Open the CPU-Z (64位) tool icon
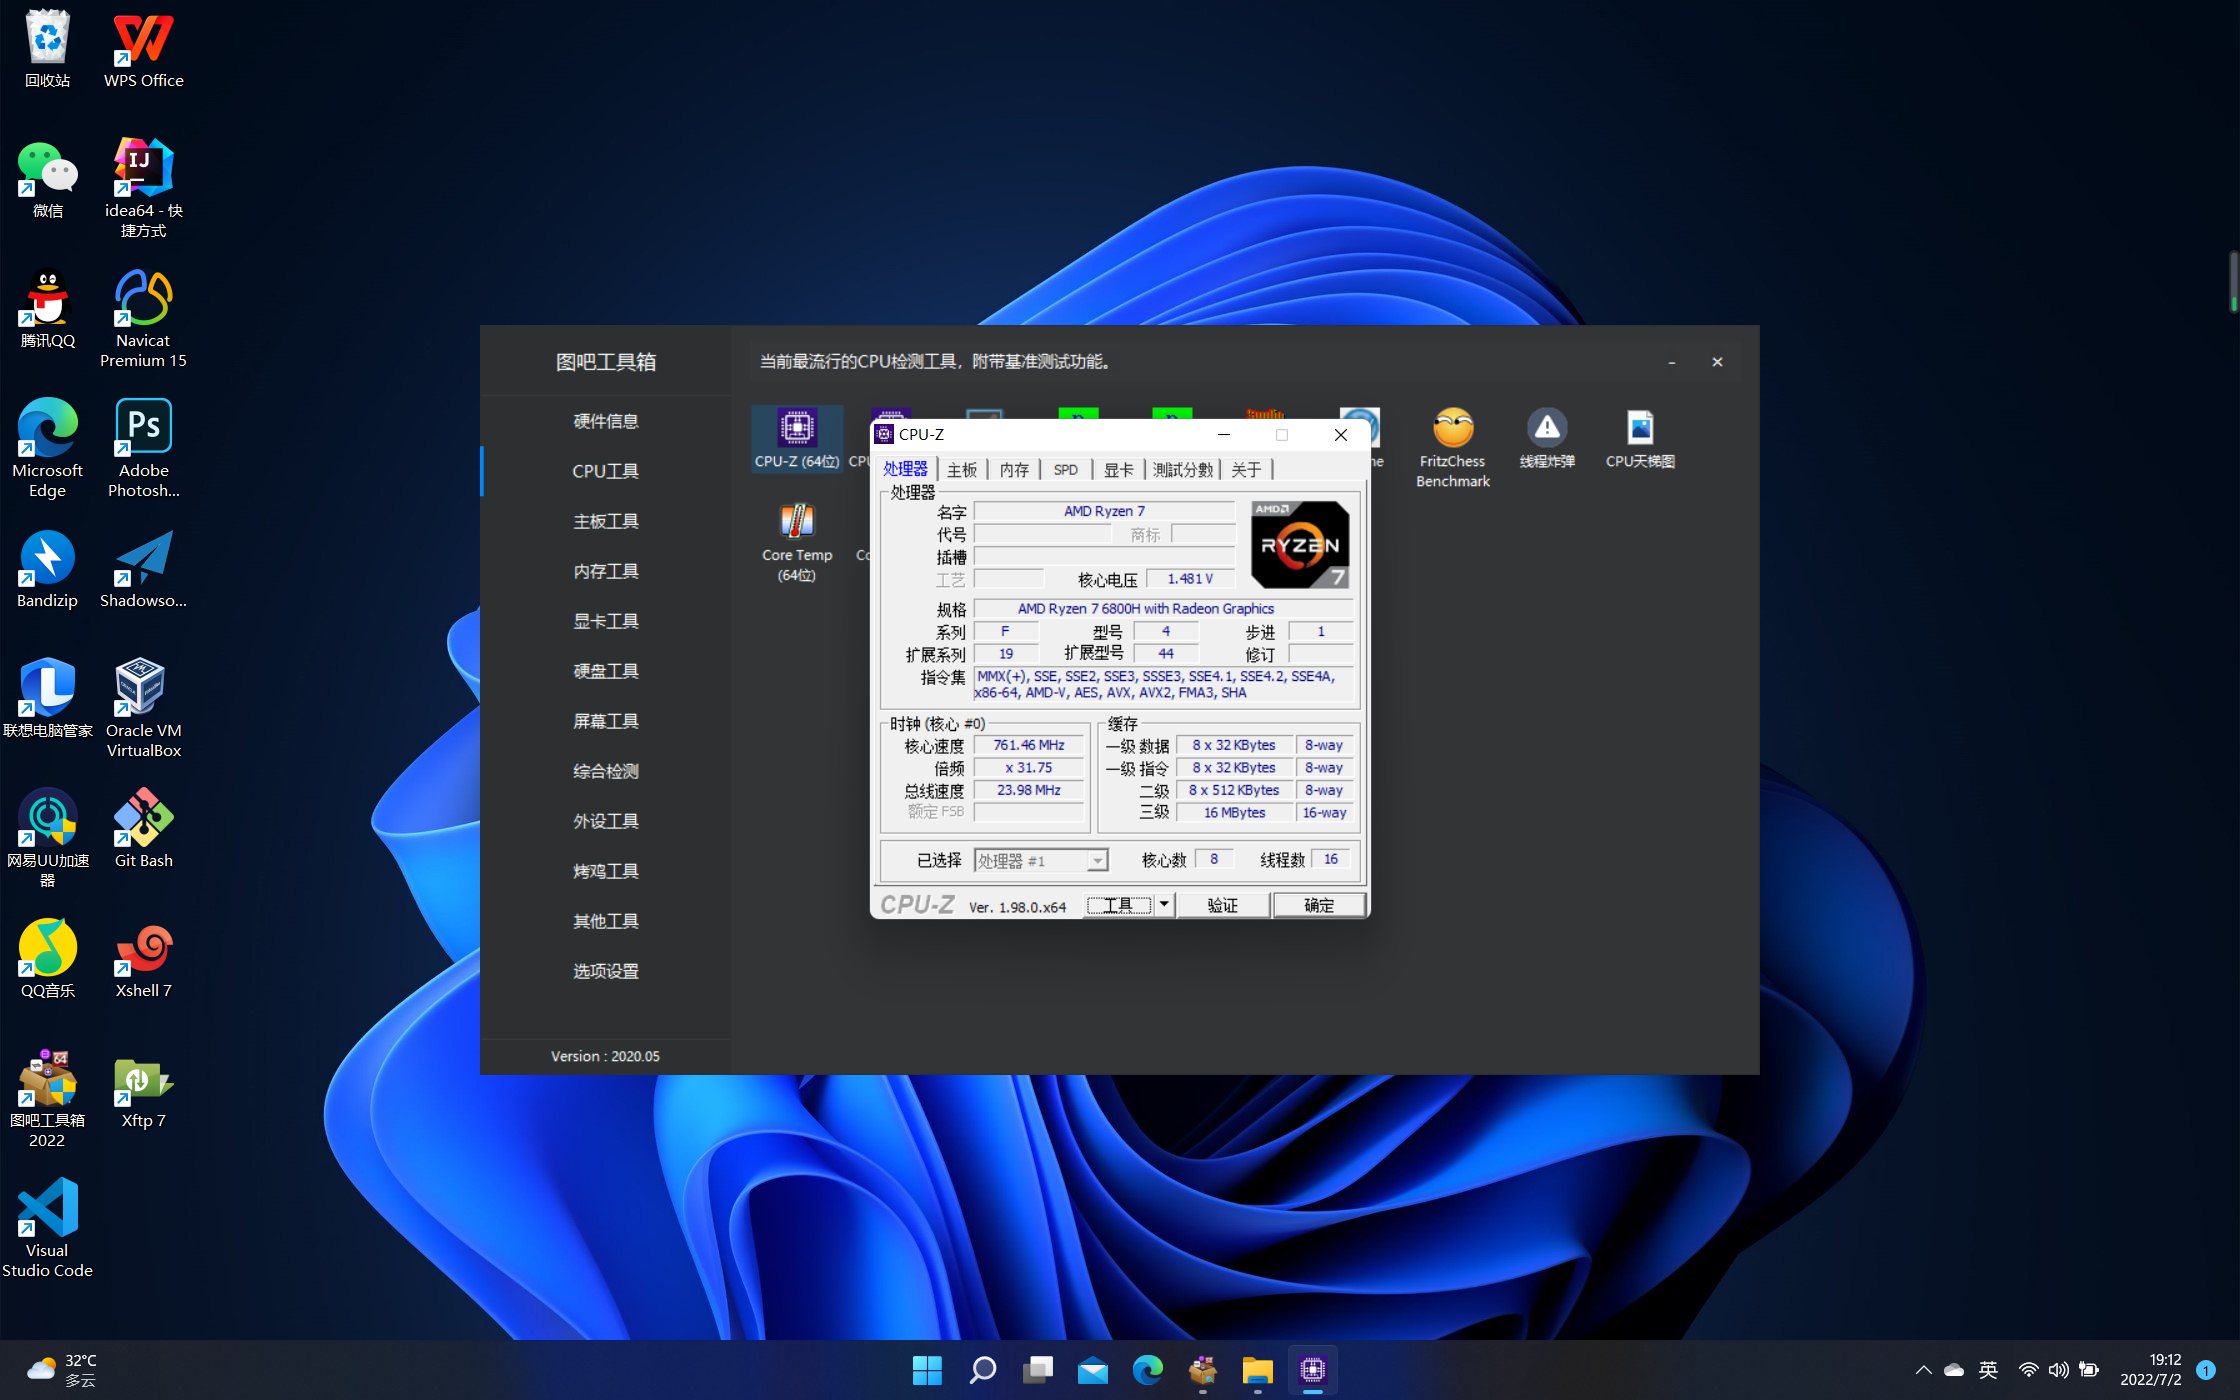The image size is (2240, 1400). tap(796, 438)
